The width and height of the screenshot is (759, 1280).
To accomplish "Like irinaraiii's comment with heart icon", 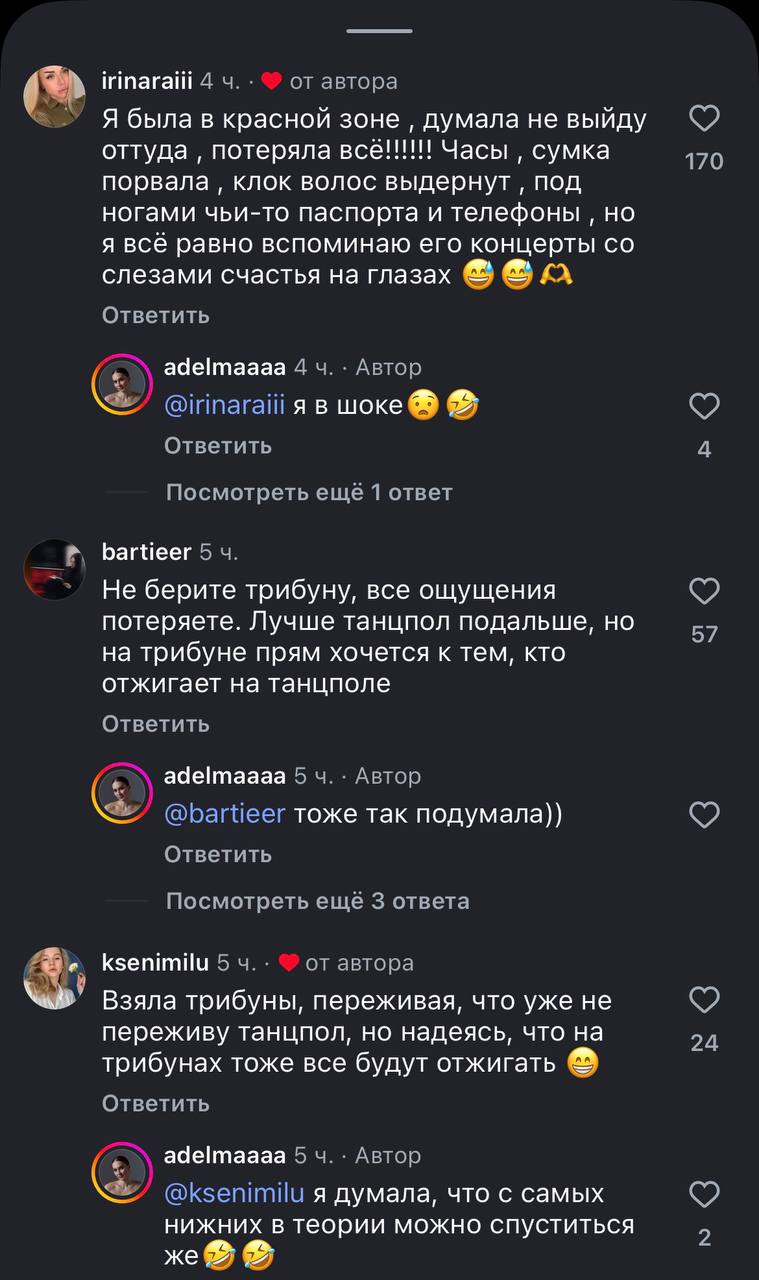I will (705, 120).
